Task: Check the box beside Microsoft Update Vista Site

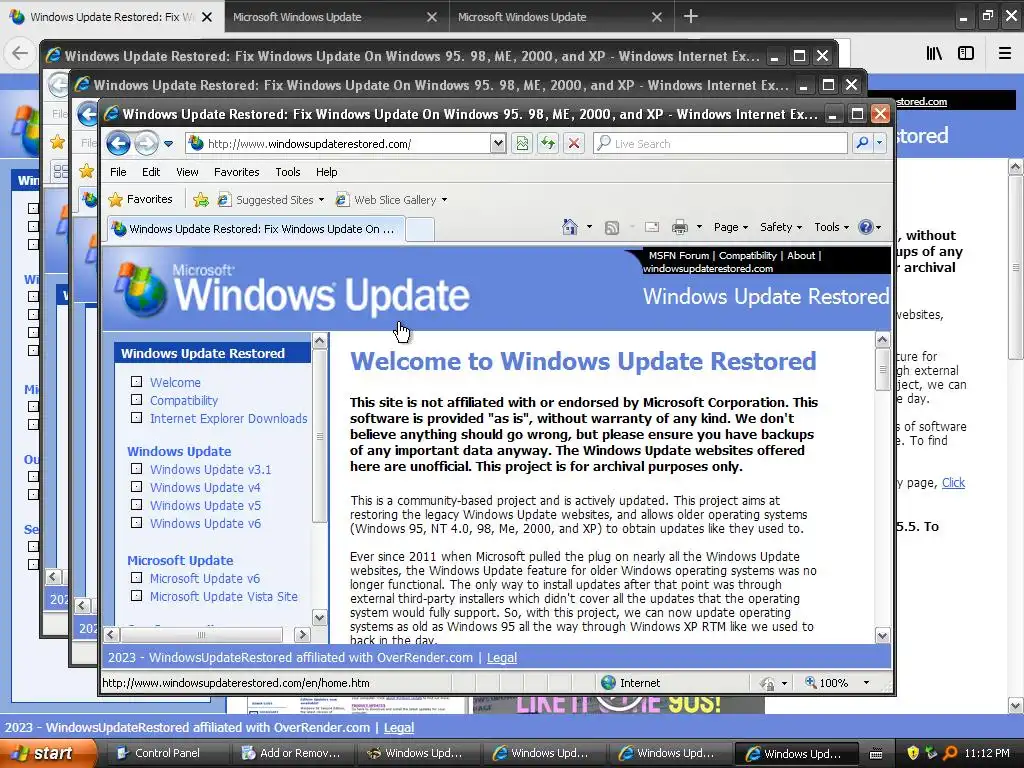Action: 136,596
